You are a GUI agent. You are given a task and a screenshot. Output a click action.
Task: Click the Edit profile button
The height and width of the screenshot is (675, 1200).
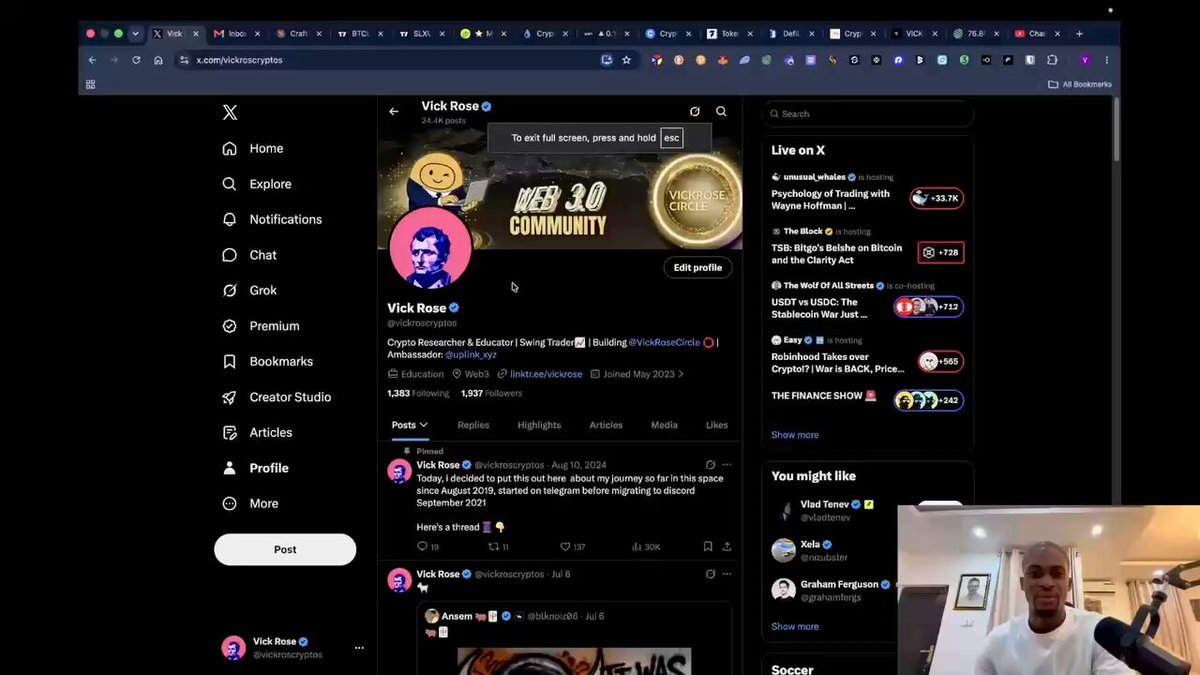[x=698, y=267]
